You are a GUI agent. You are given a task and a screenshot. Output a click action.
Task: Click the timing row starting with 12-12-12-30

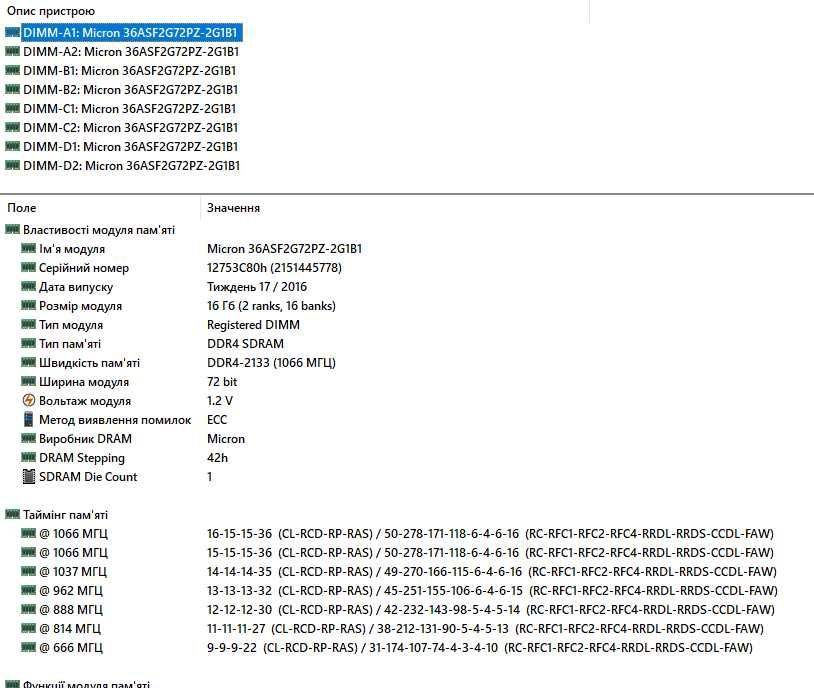[491, 609]
